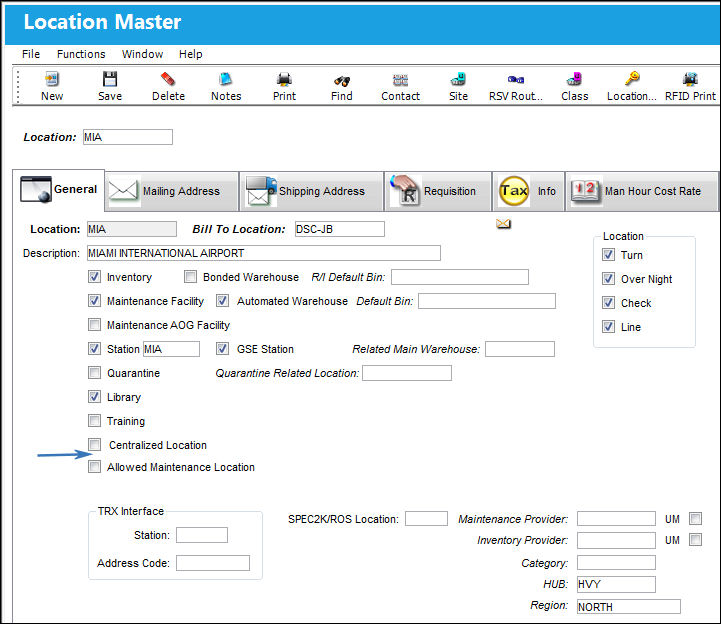Viewport: 721px width, 624px height.
Task: Check Allowed Maintenance Location box
Action: pos(94,467)
